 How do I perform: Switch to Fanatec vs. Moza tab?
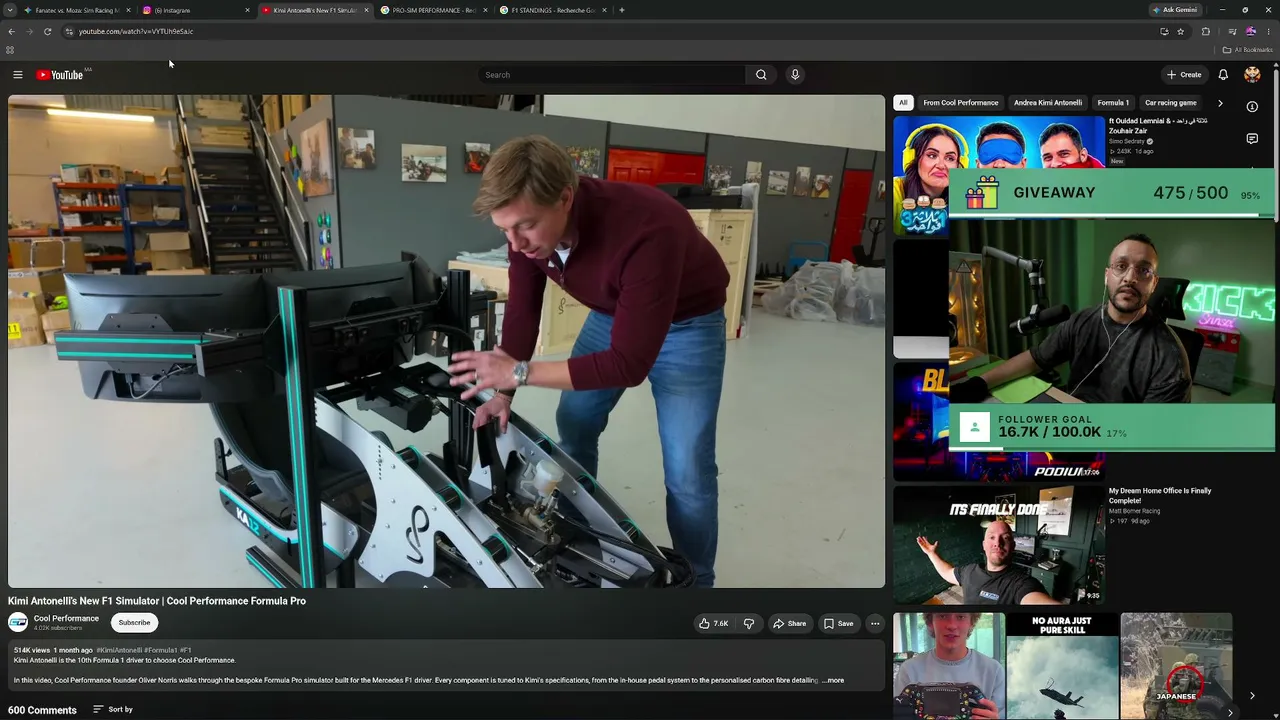point(77,10)
